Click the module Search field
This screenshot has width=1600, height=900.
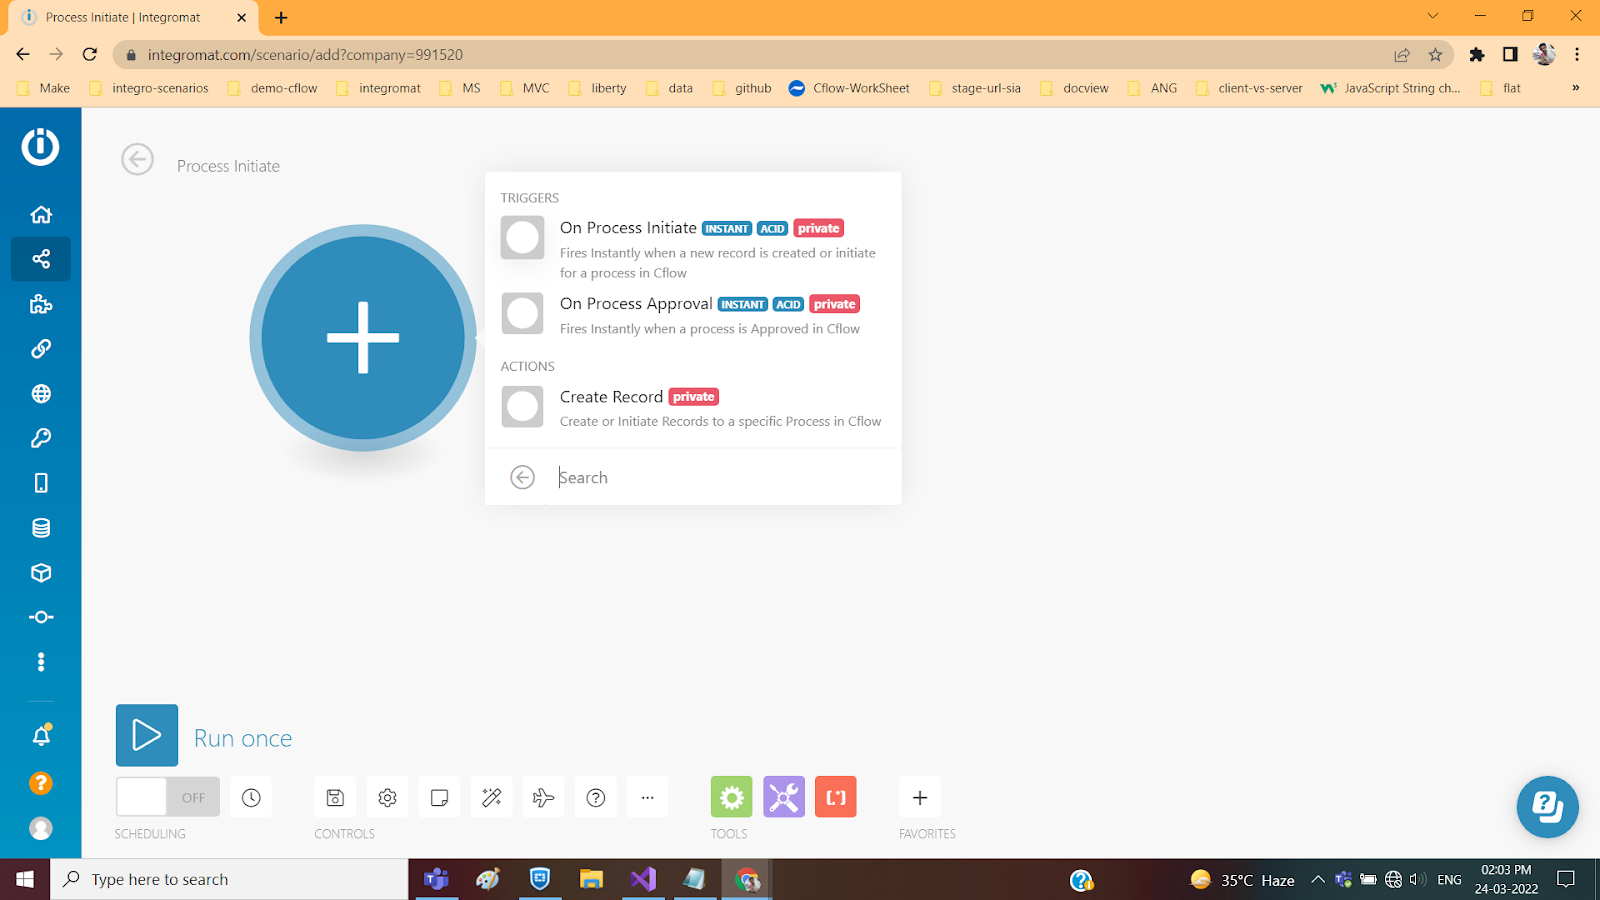720,478
